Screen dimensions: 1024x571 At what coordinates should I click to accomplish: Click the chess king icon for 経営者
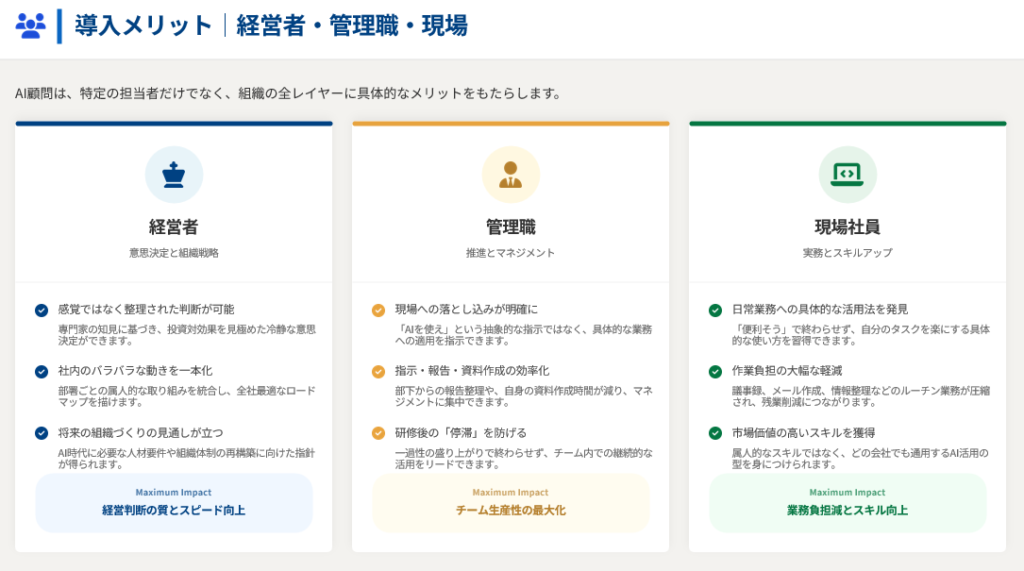pyautogui.click(x=174, y=174)
